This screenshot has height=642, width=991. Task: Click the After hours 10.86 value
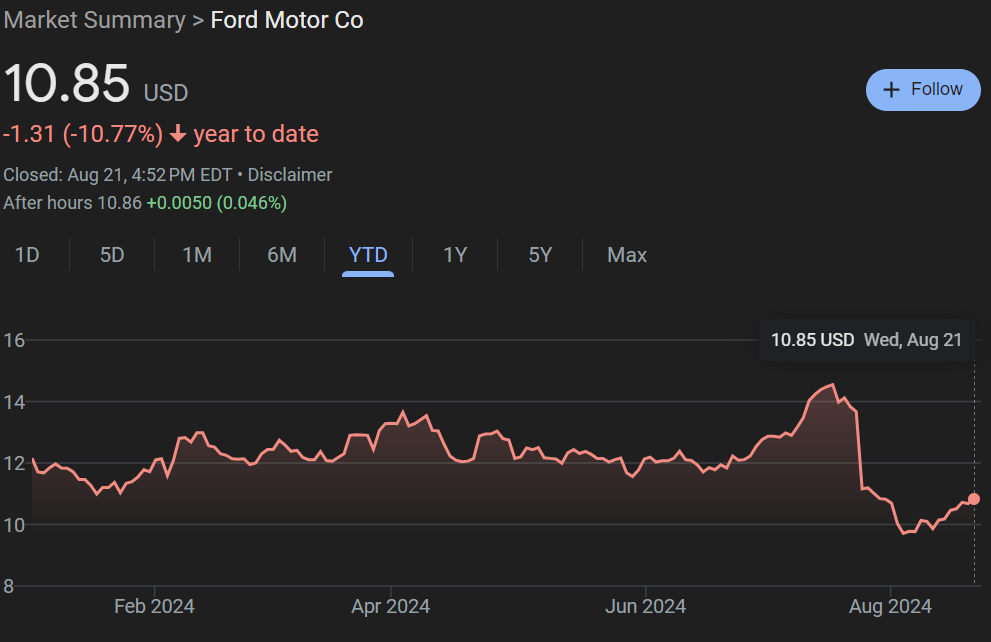pos(73,203)
